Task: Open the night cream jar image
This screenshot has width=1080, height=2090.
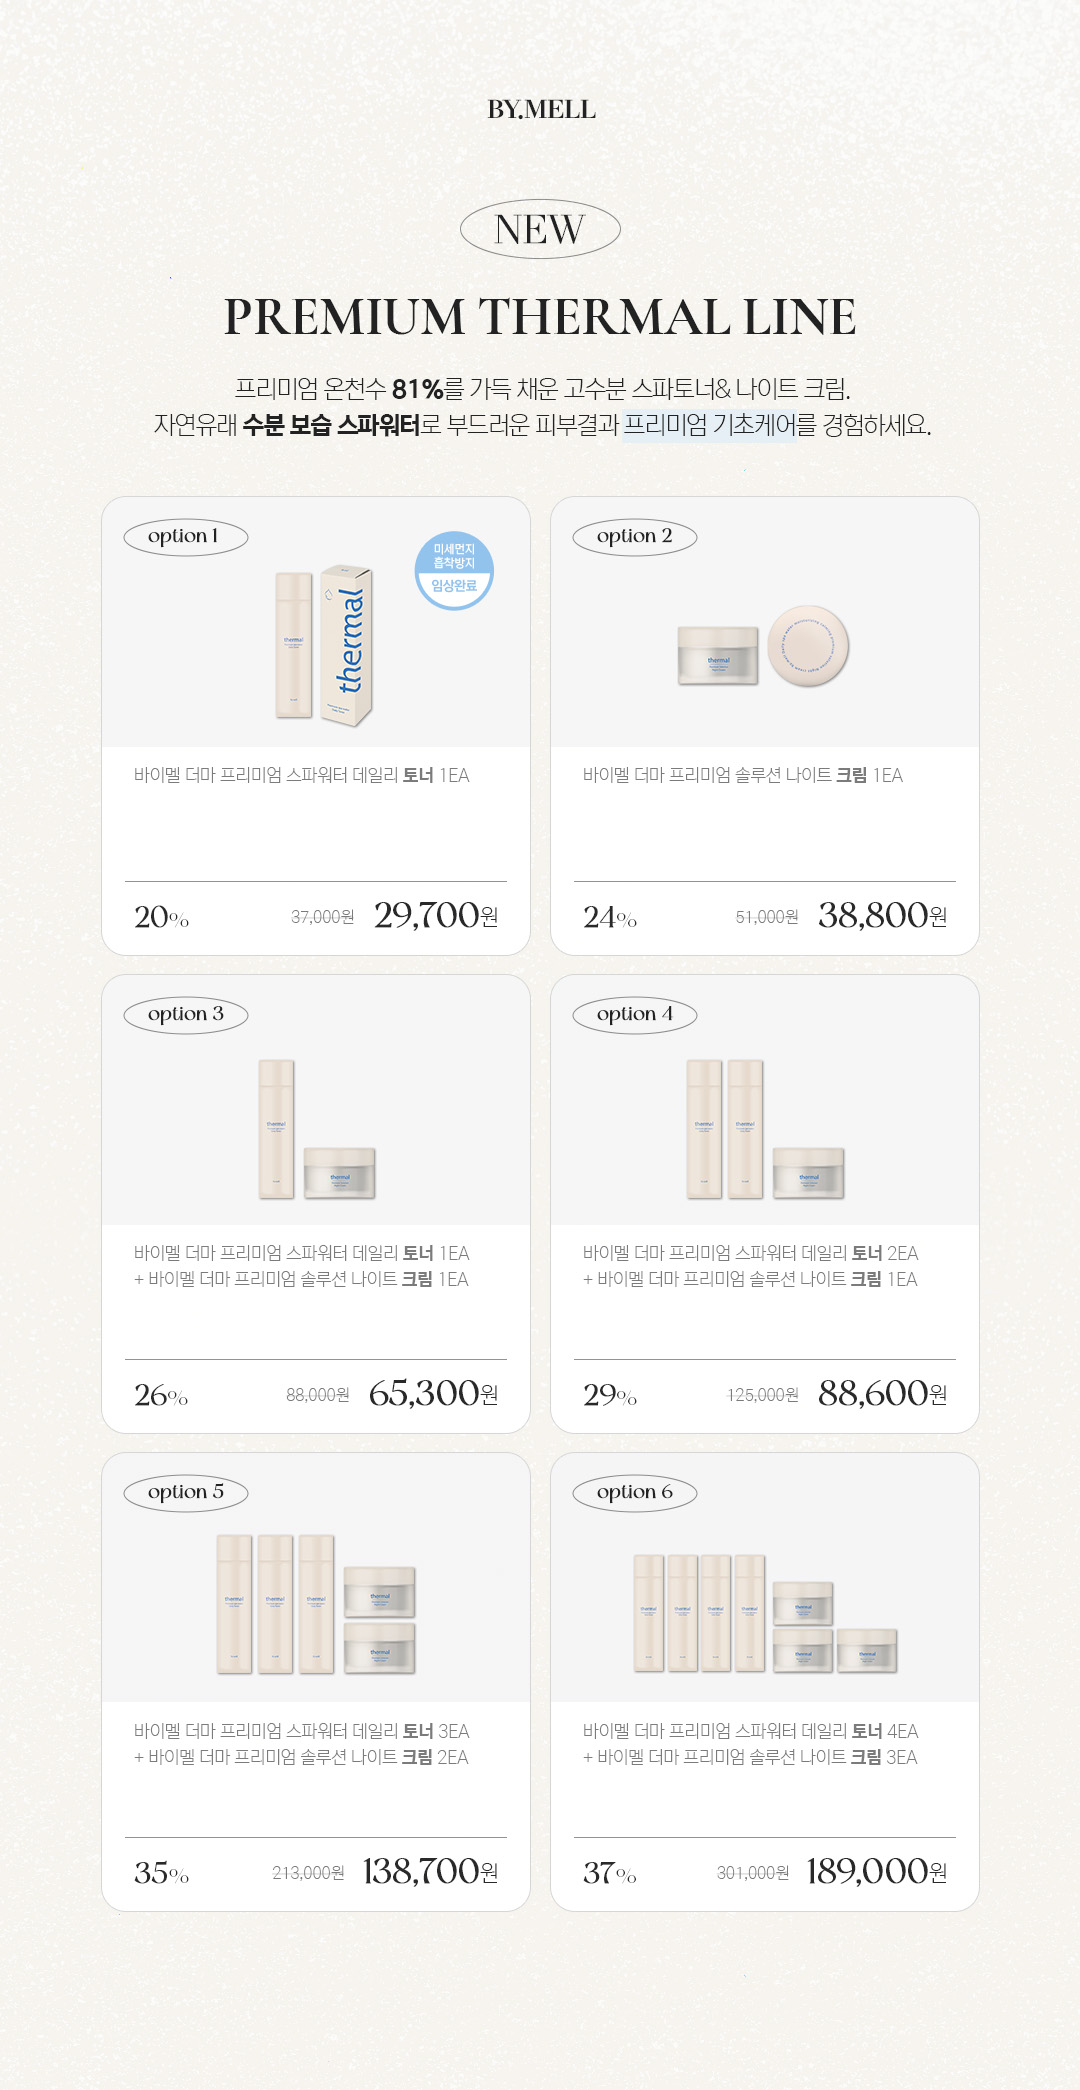Action: pos(763,646)
